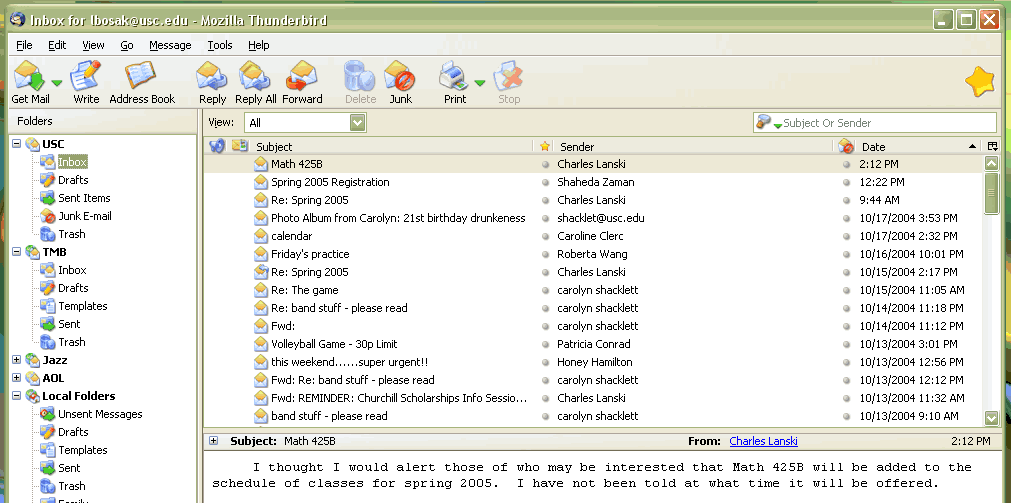Image resolution: width=1011 pixels, height=503 pixels.
Task: Forward the selected message
Action: tap(302, 81)
